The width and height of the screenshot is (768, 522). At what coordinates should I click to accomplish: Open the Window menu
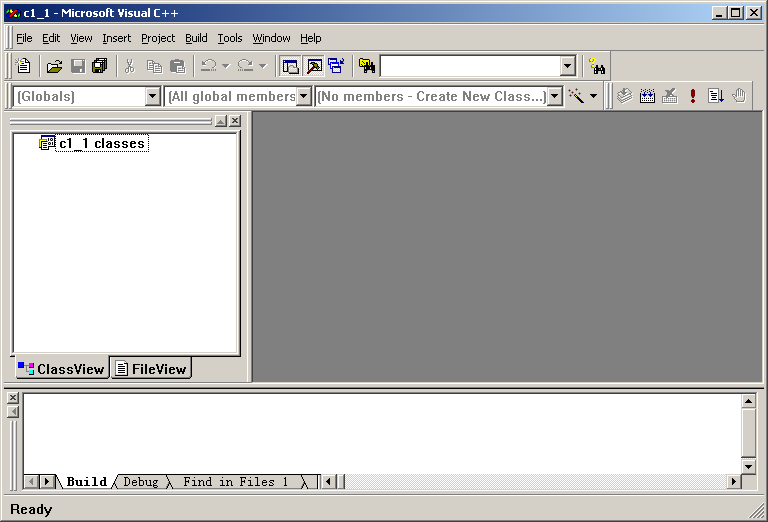[x=271, y=38]
